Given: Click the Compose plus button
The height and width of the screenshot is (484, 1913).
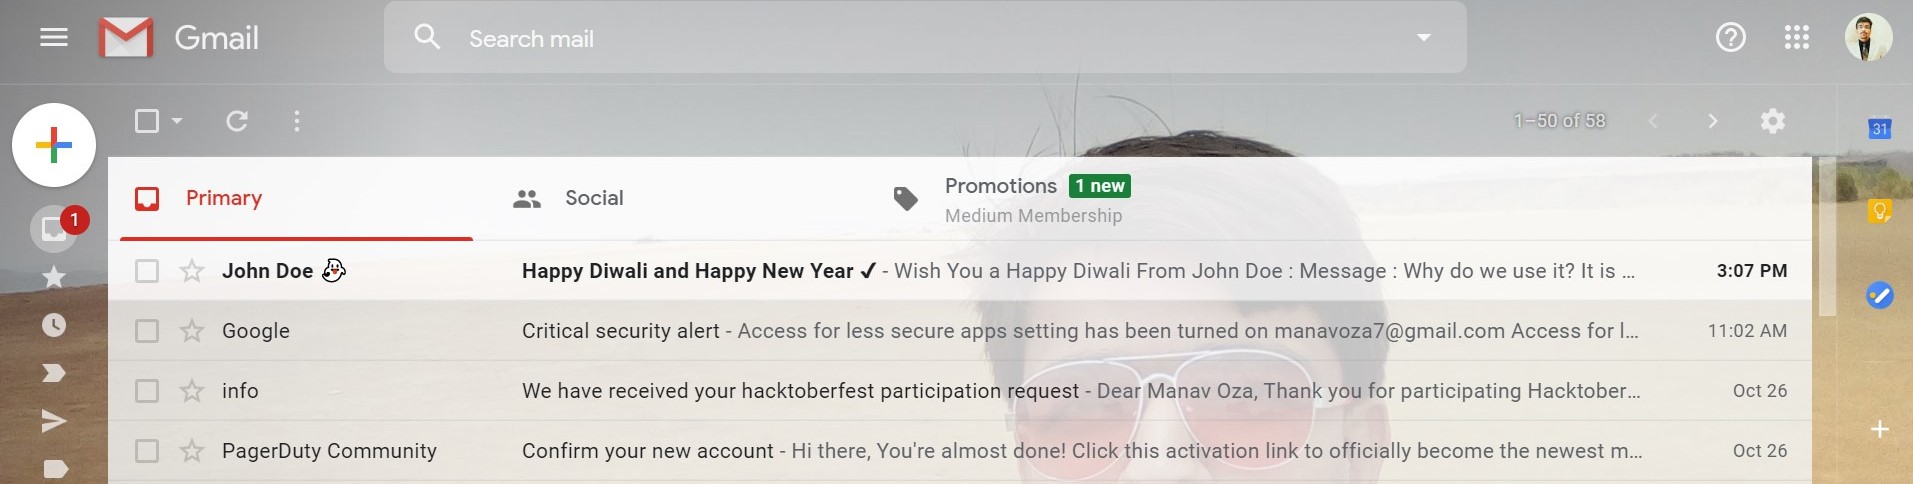Looking at the screenshot, I should [x=54, y=145].
